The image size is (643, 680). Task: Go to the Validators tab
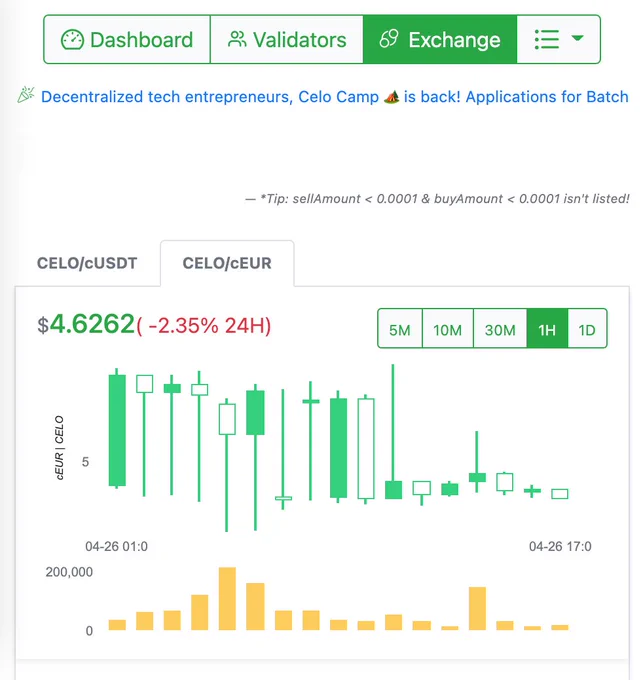[287, 39]
